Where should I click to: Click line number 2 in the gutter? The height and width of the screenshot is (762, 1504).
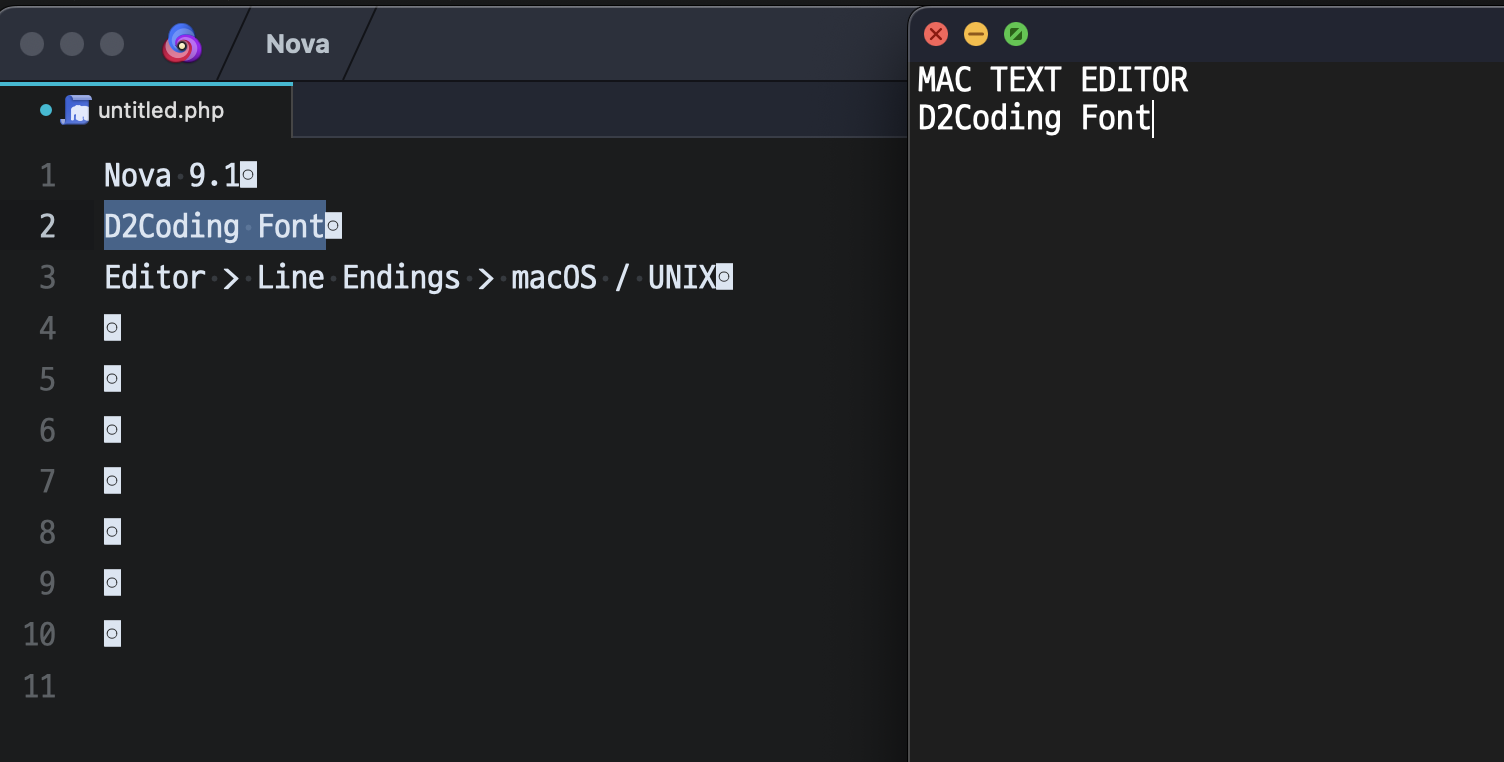[x=47, y=226]
